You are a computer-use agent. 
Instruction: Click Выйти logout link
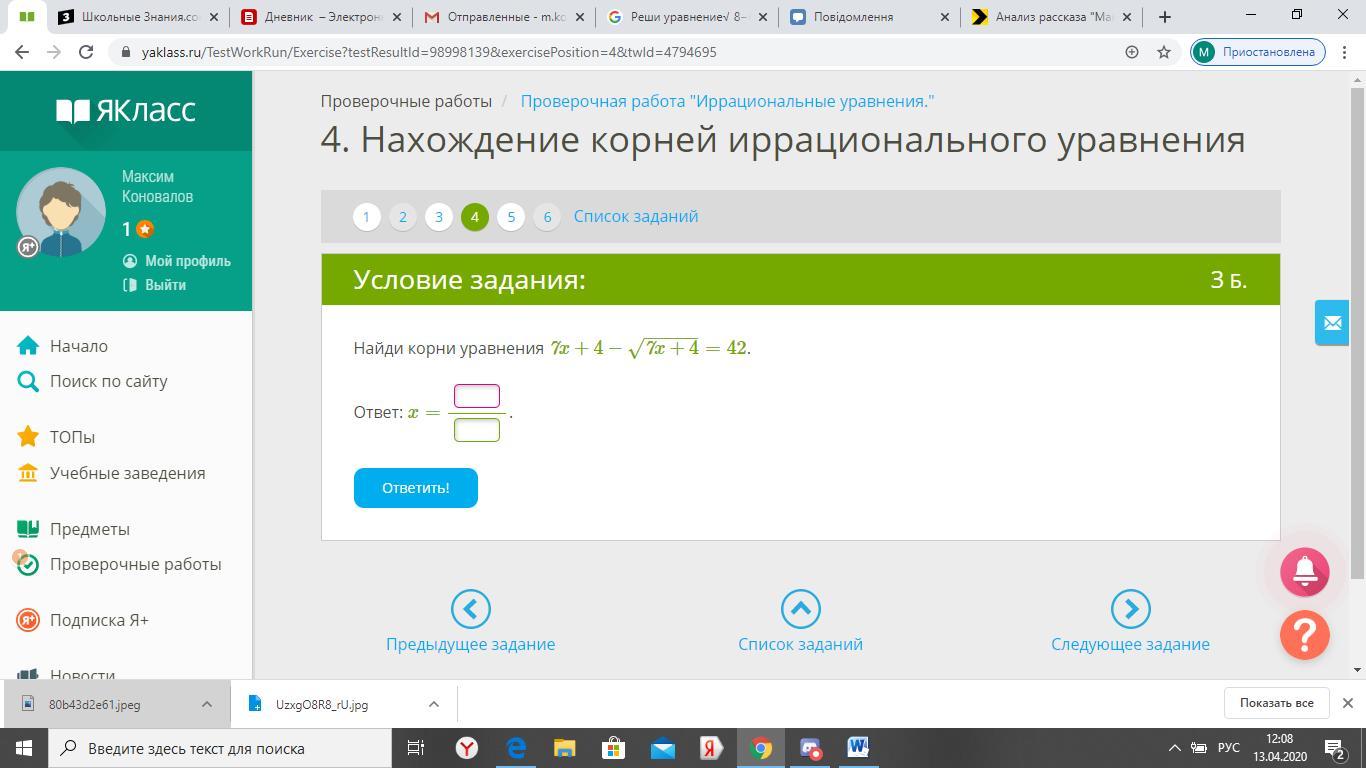pyautogui.click(x=165, y=285)
